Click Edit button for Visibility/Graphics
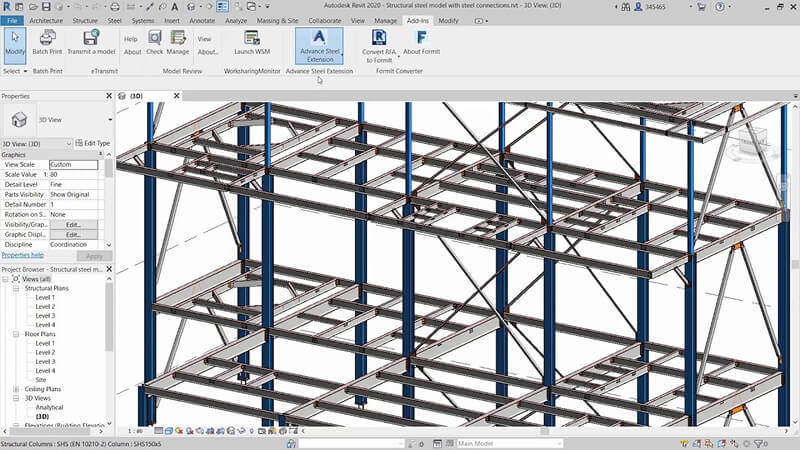Screen dimensions: 800x450 point(73,225)
